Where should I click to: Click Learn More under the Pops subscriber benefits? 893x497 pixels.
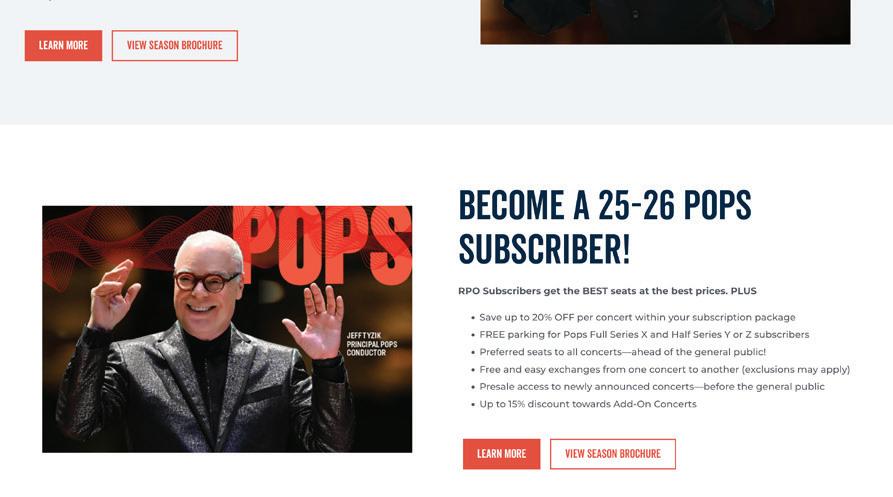coord(501,454)
